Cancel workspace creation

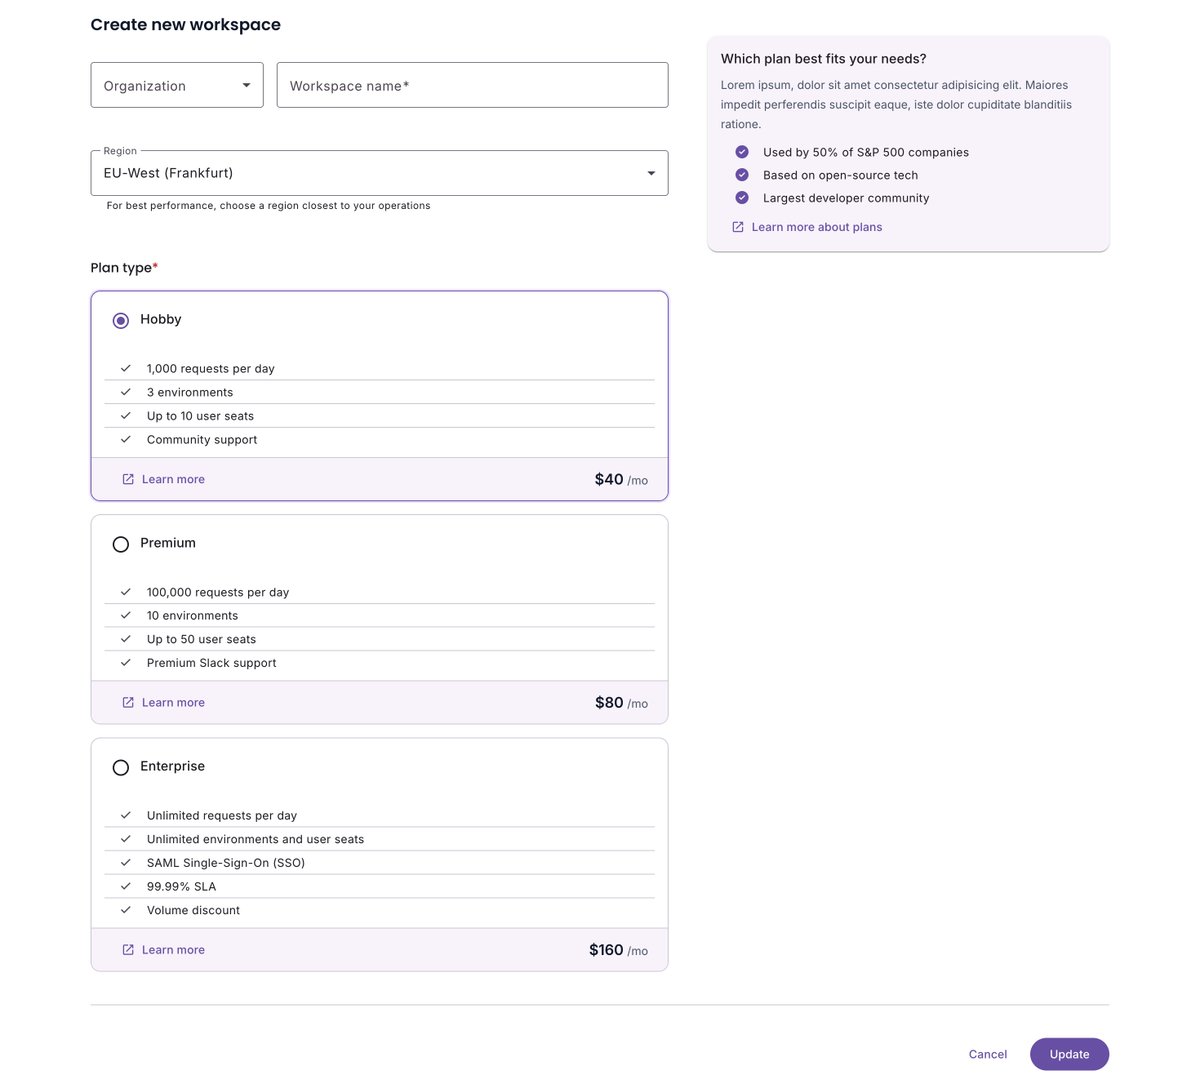click(988, 1054)
